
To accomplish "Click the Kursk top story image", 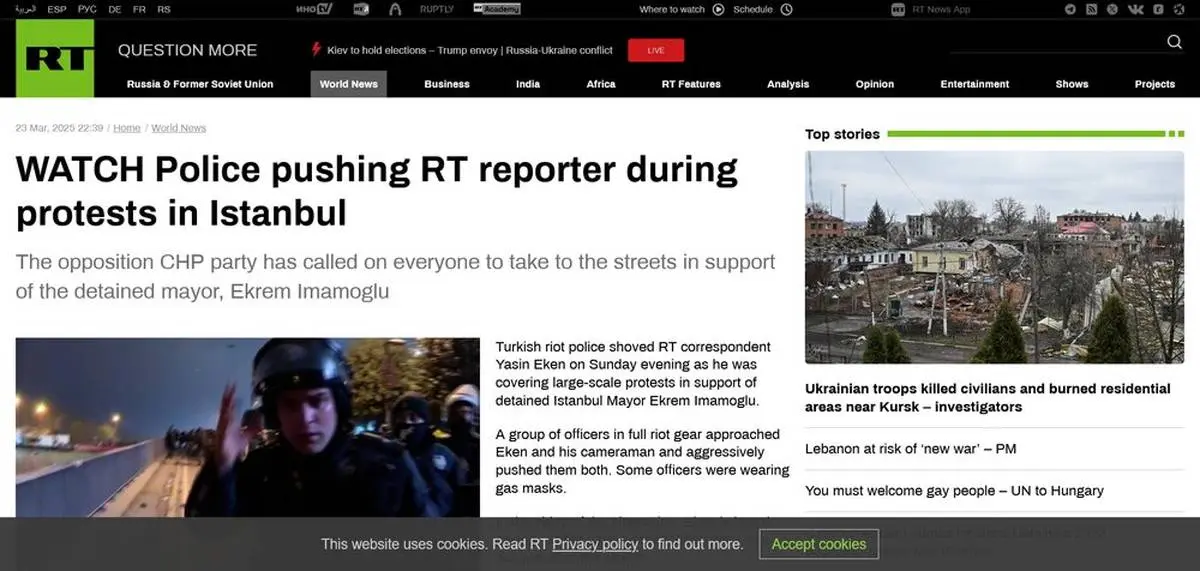I will point(994,257).
